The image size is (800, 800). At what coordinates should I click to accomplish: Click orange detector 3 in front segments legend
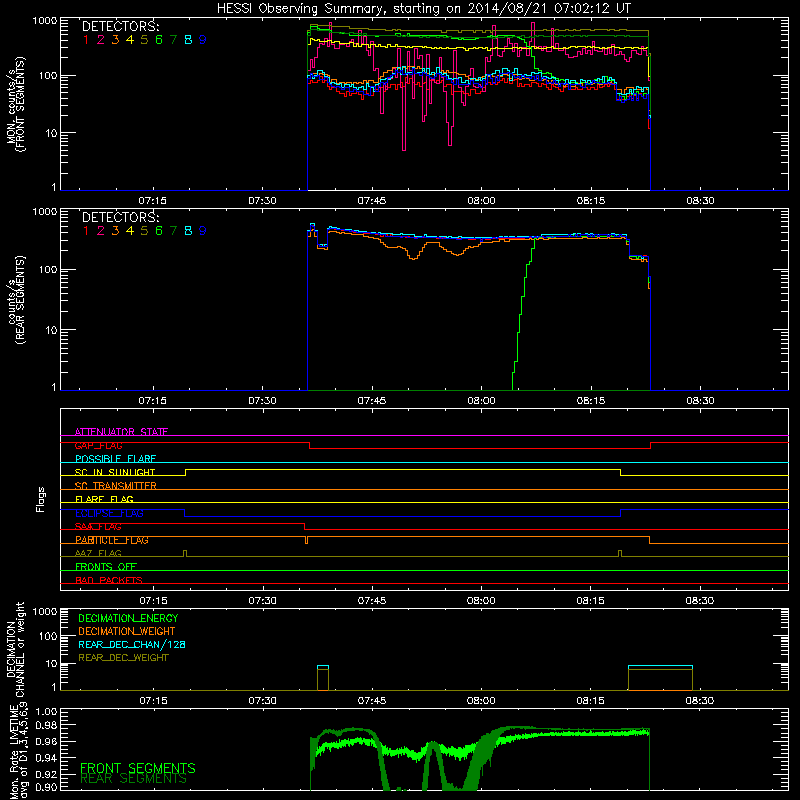[x=115, y=40]
